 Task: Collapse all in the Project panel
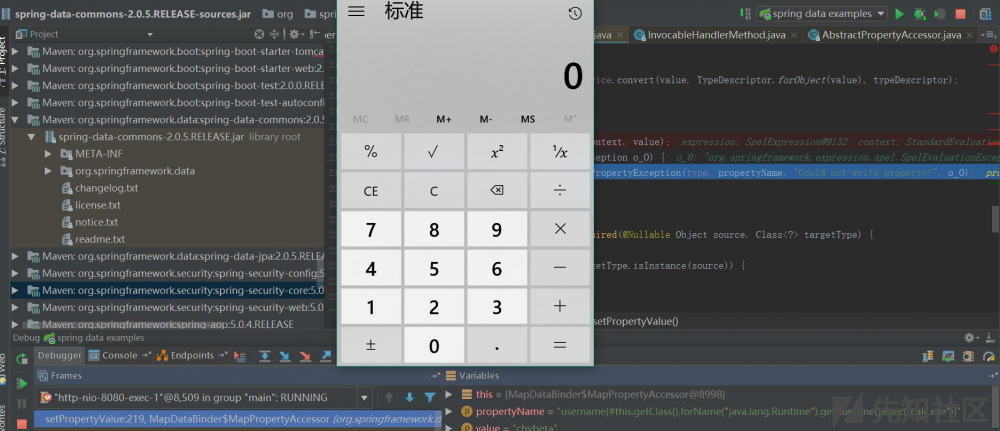(274, 34)
